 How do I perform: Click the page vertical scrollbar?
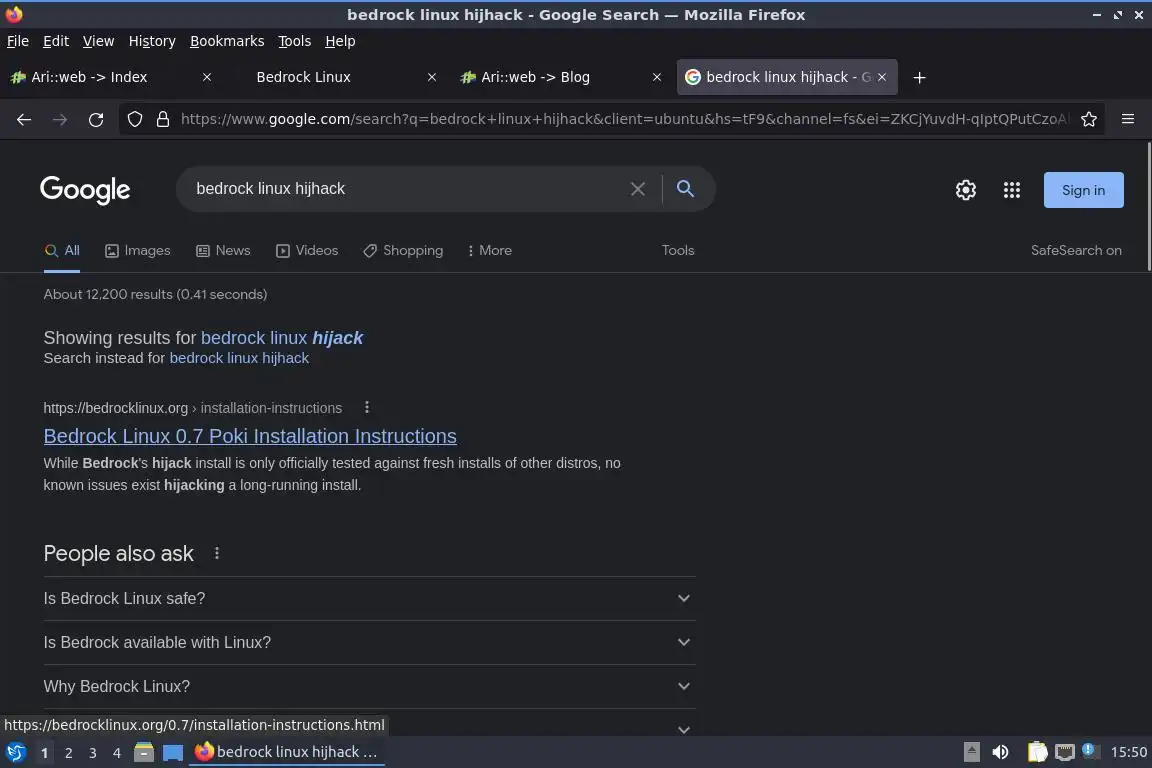click(1148, 207)
